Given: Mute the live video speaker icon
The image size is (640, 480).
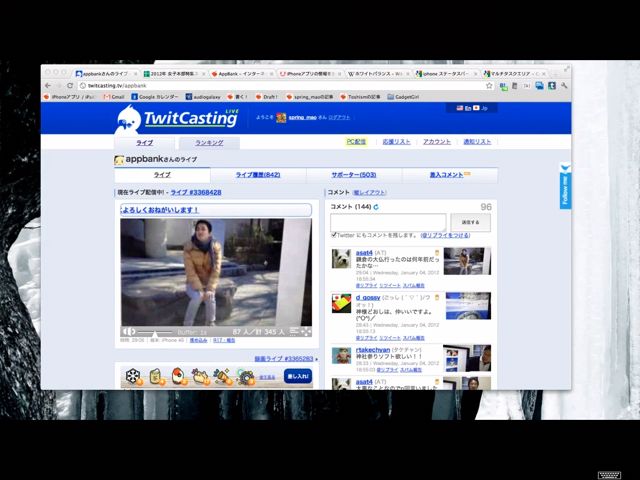Looking at the screenshot, I should coord(129,332).
